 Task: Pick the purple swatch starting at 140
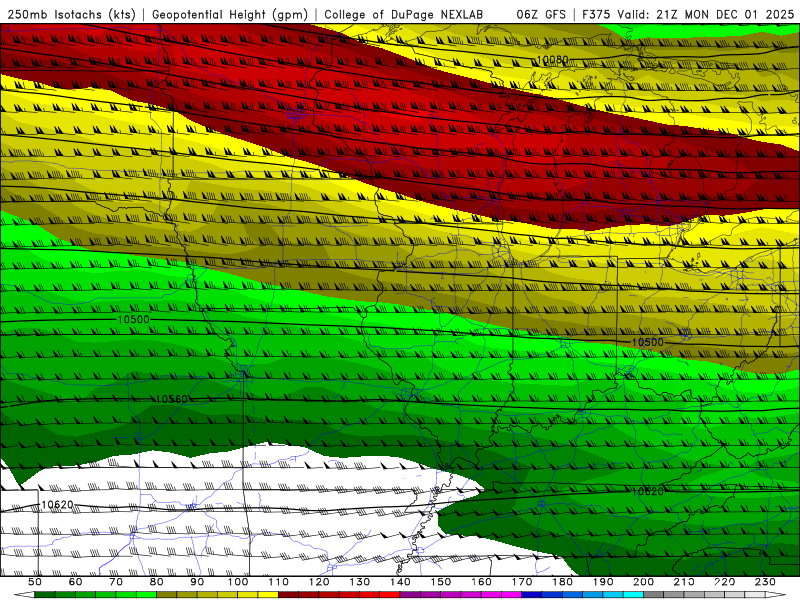410,594
